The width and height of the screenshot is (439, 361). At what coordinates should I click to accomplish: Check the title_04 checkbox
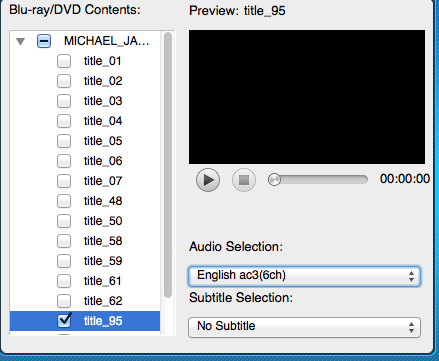[x=64, y=121]
